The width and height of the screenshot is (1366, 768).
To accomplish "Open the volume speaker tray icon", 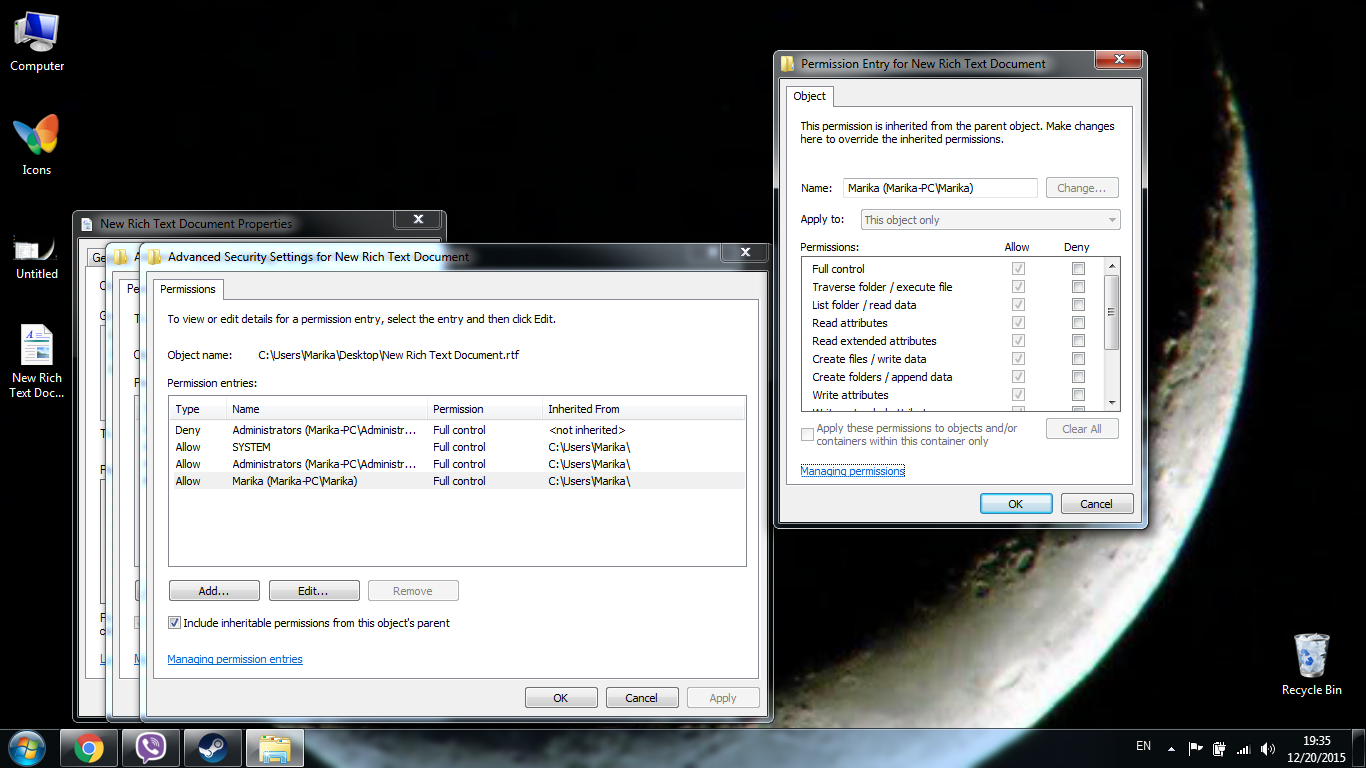I will point(1268,748).
